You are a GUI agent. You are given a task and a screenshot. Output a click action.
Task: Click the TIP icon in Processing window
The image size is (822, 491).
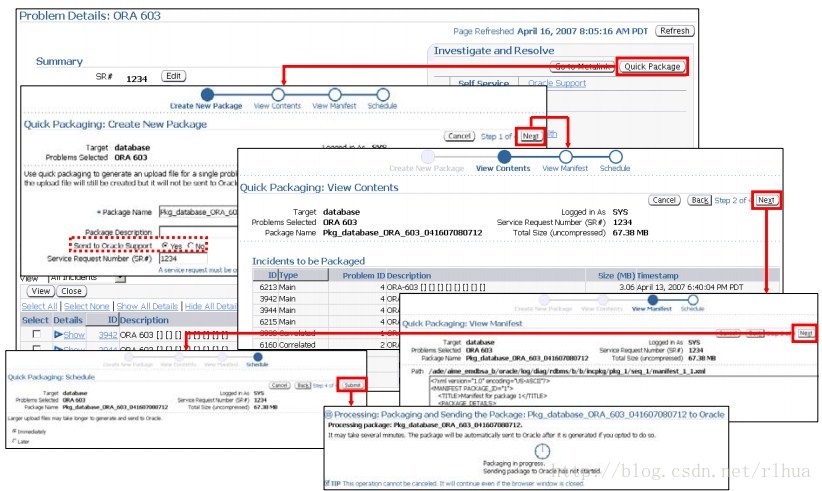(327, 483)
